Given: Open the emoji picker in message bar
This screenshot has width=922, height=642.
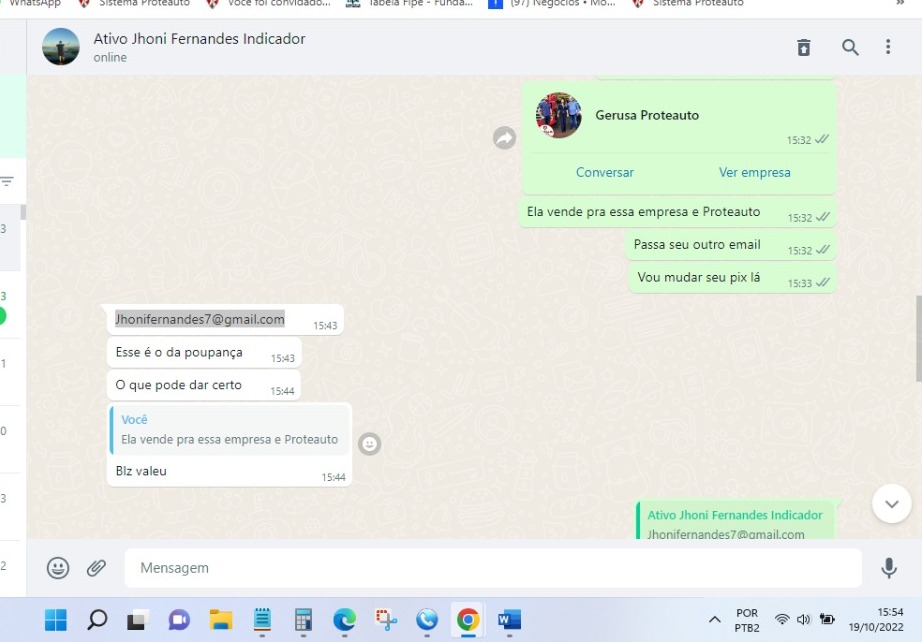Looking at the screenshot, I should point(58,568).
